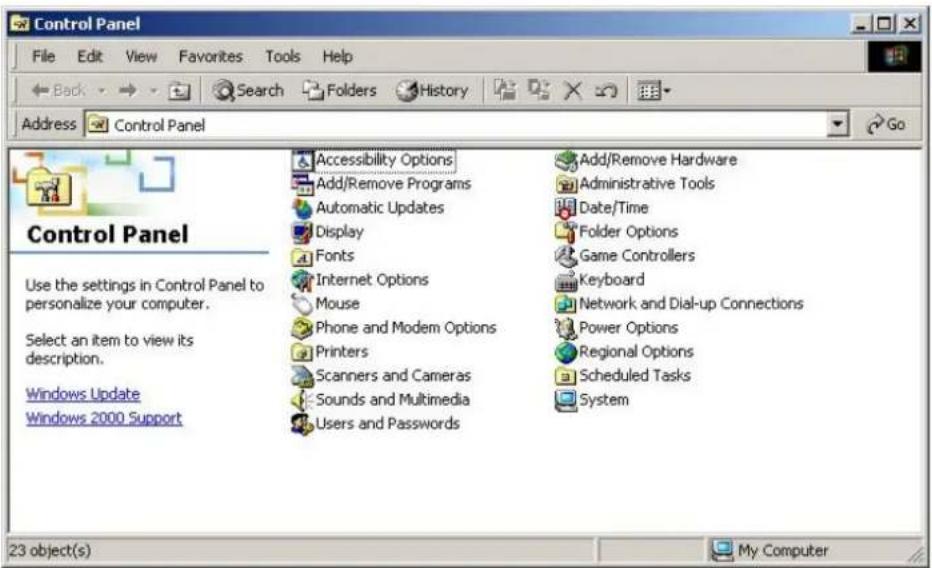Image resolution: width=932 pixels, height=568 pixels.
Task: Open the Favorites menu
Action: click(210, 56)
